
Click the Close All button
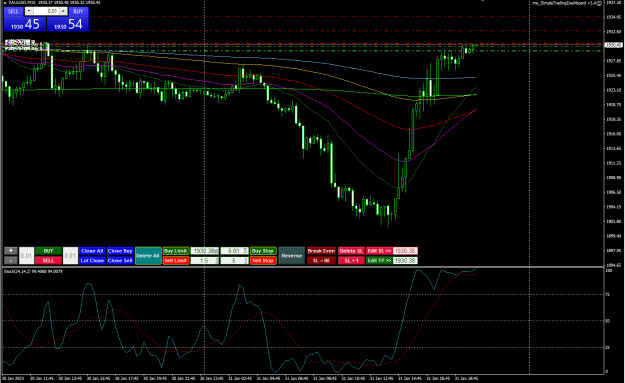click(92, 251)
